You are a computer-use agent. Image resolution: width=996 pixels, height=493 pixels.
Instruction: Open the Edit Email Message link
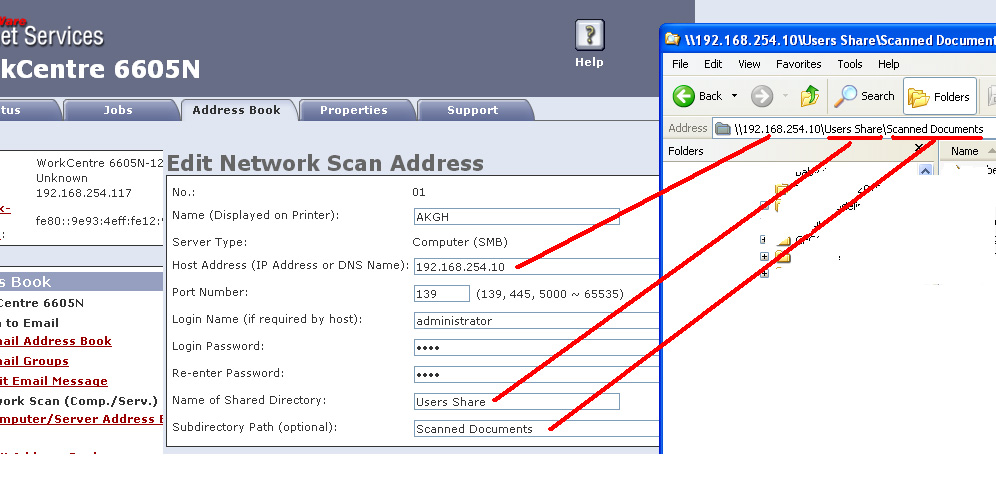coord(53,381)
